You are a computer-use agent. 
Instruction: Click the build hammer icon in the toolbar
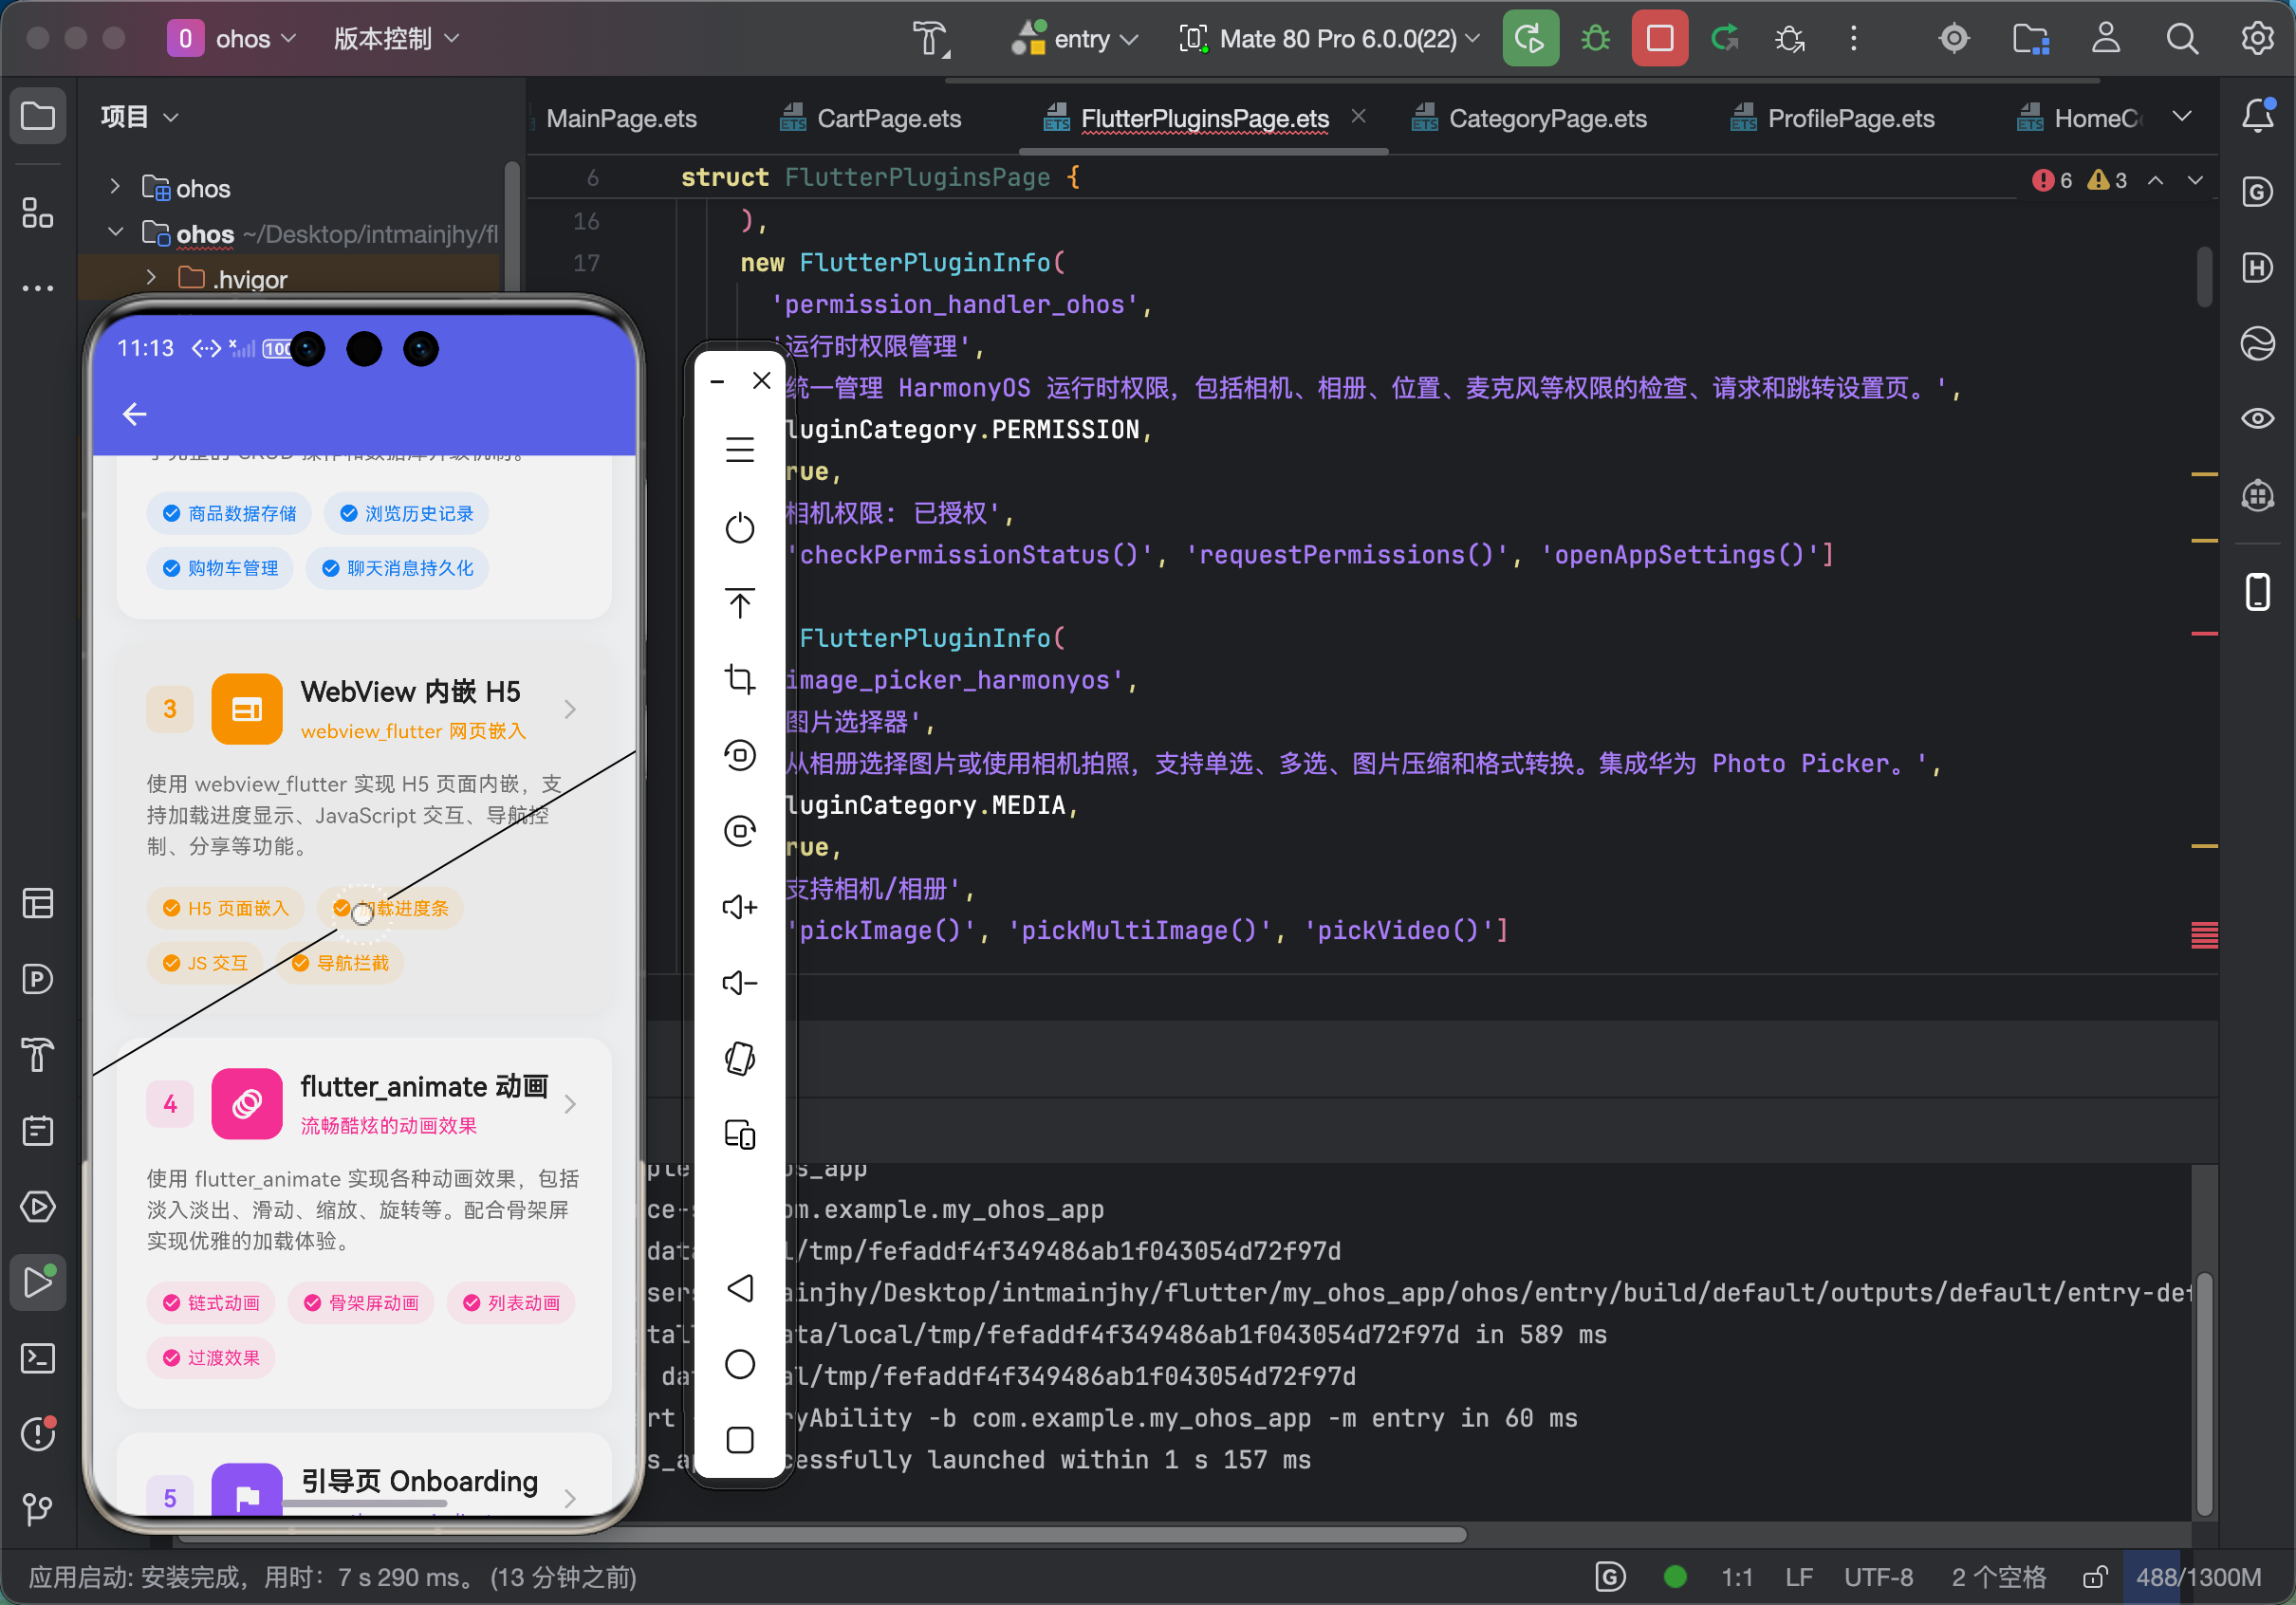(932, 39)
